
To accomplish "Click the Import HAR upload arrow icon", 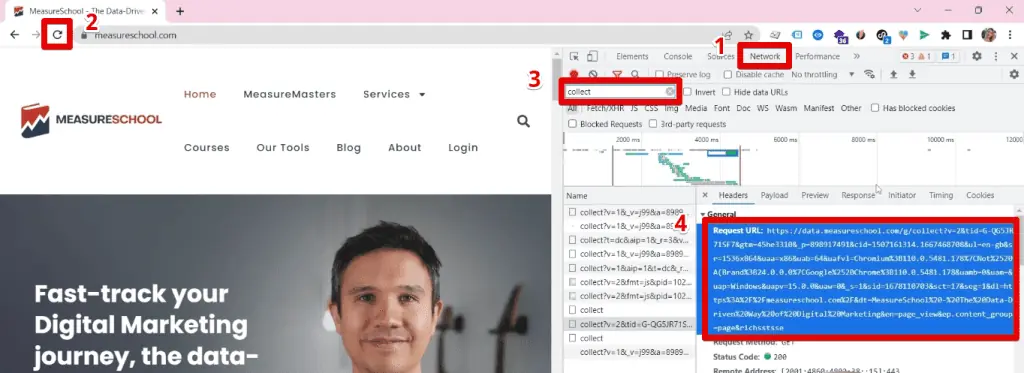I will coord(893,74).
